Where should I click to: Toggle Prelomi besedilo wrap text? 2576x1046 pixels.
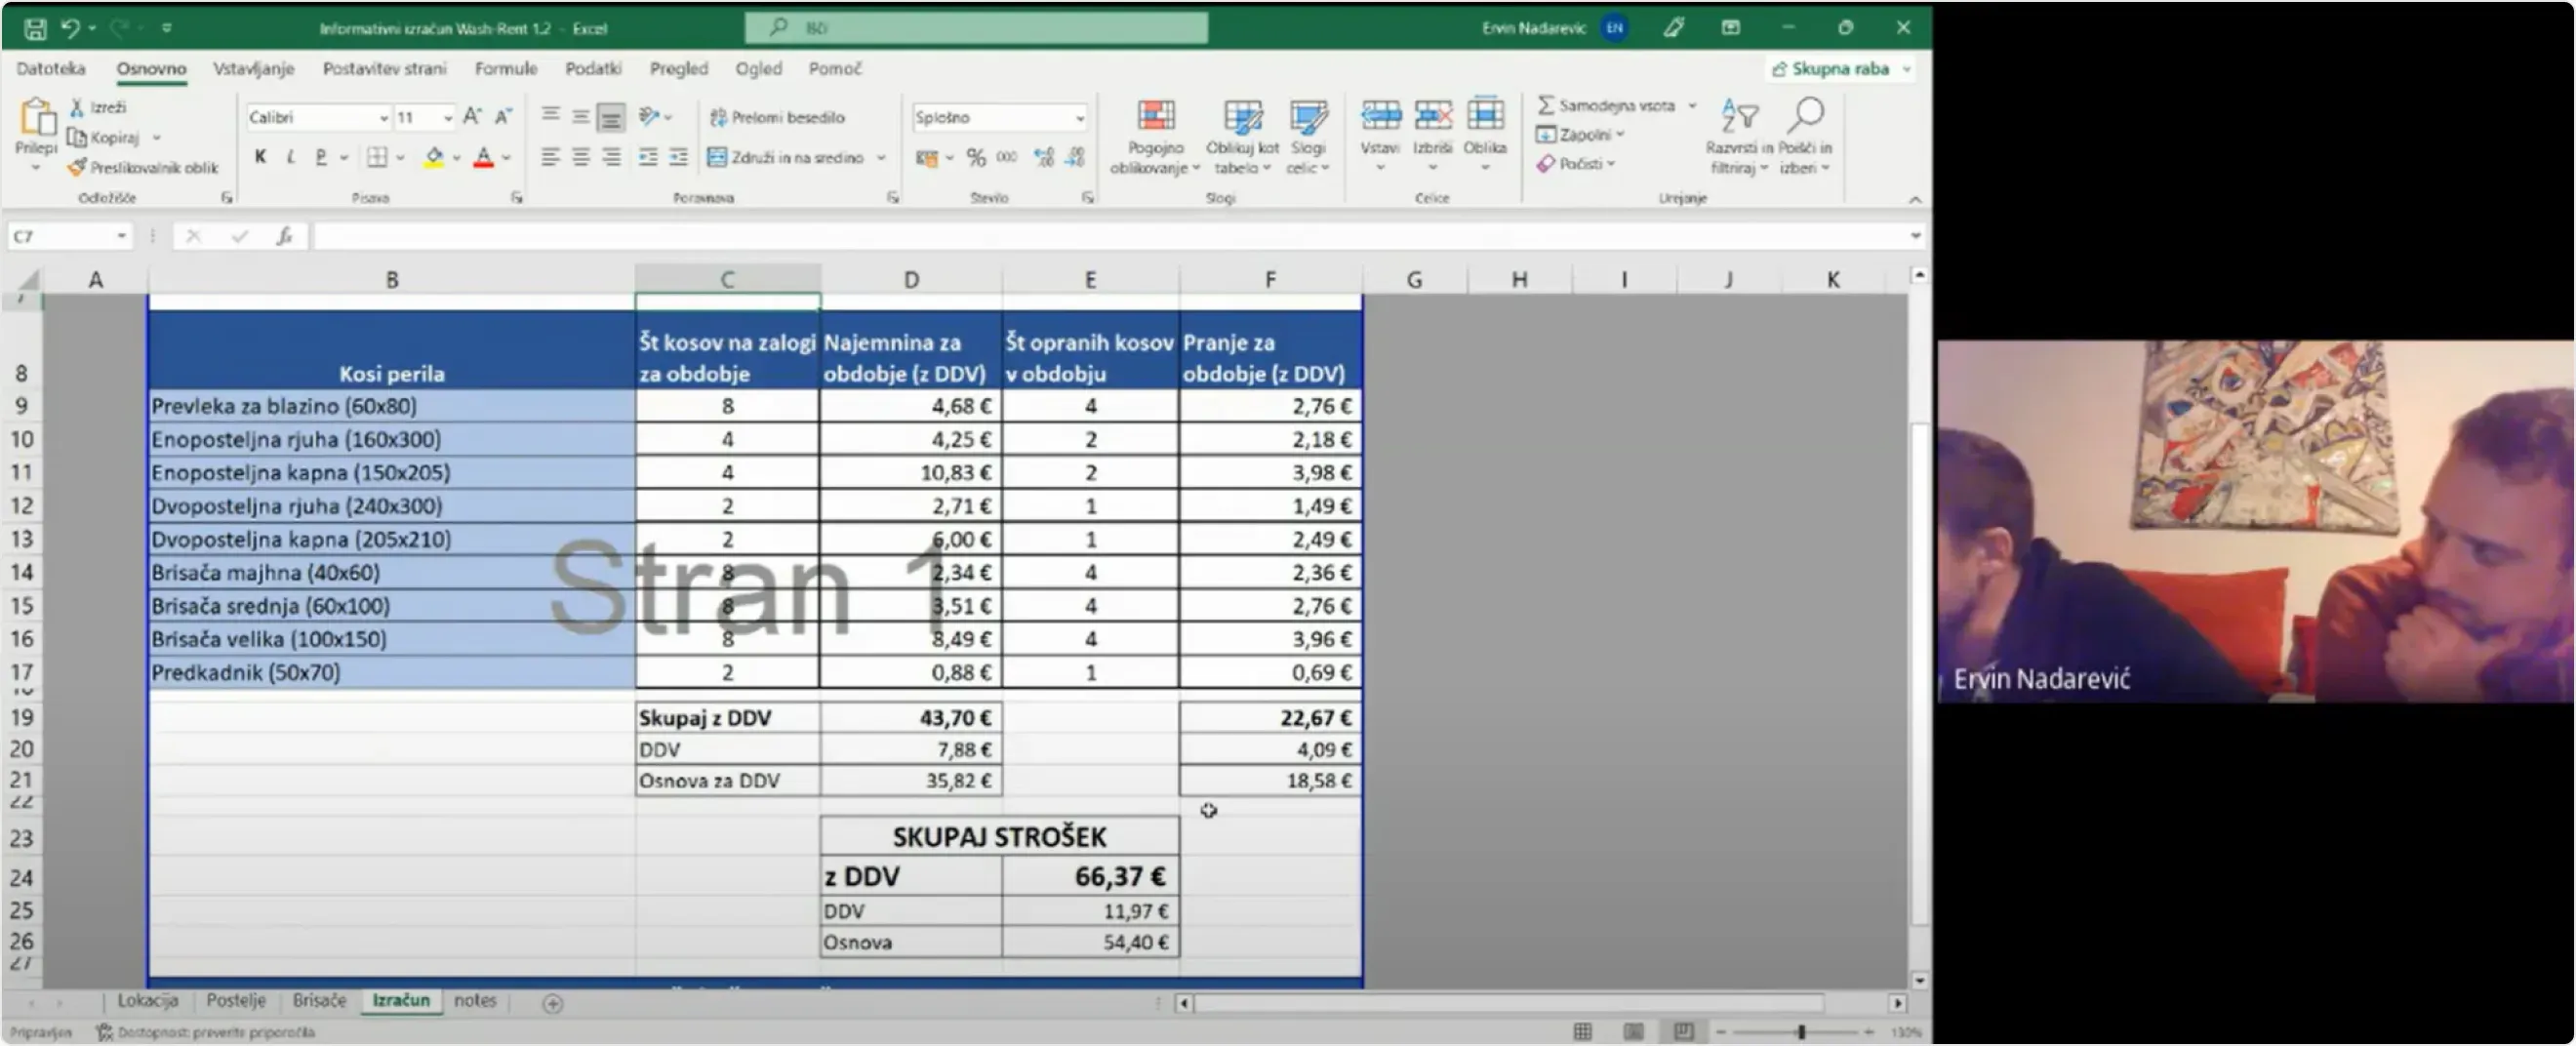[777, 117]
